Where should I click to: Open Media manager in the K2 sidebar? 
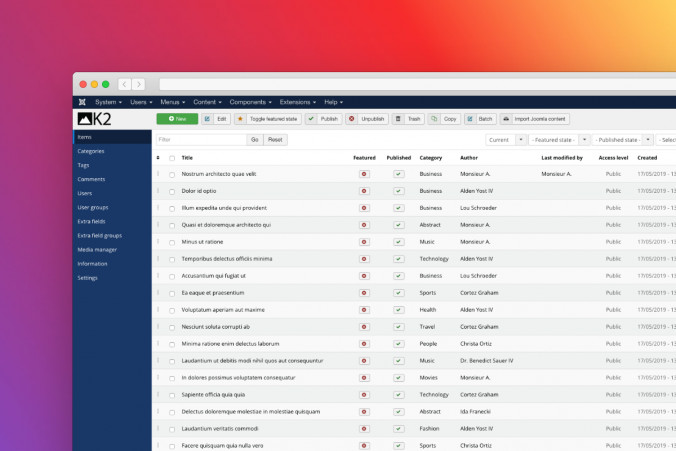click(97, 250)
